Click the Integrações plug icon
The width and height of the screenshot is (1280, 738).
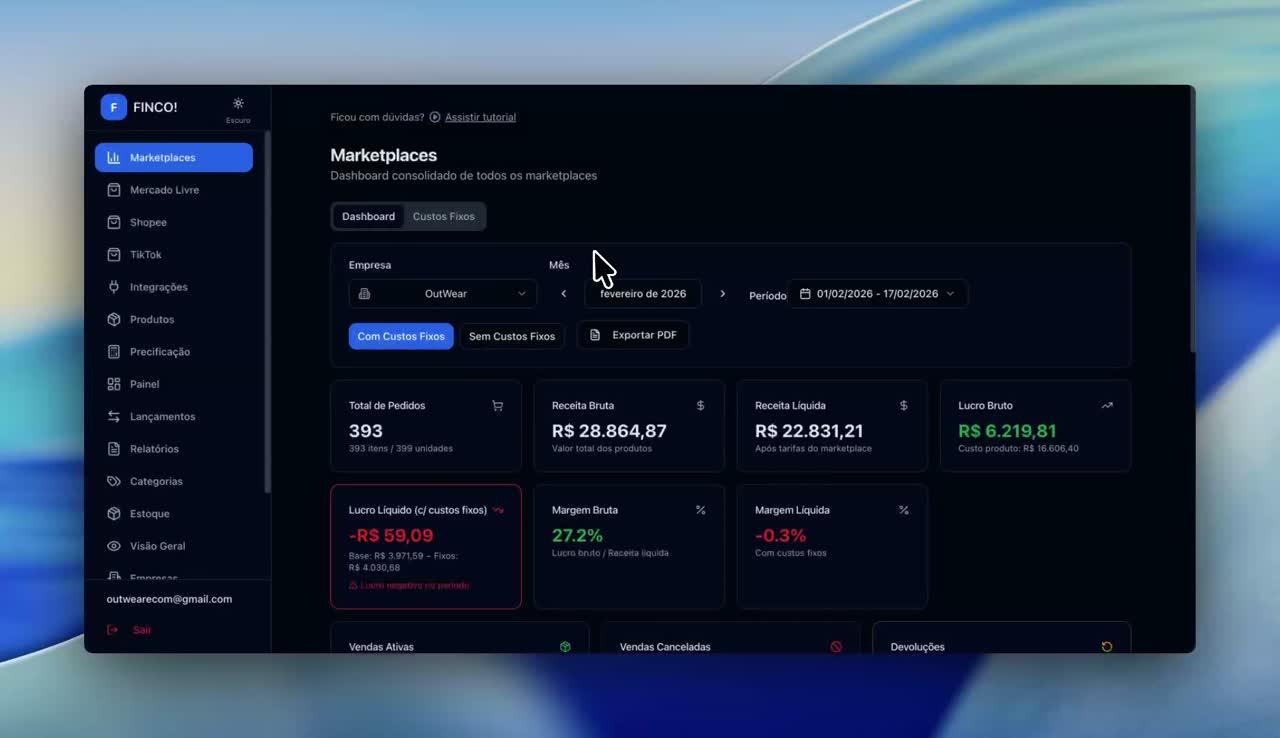[114, 287]
